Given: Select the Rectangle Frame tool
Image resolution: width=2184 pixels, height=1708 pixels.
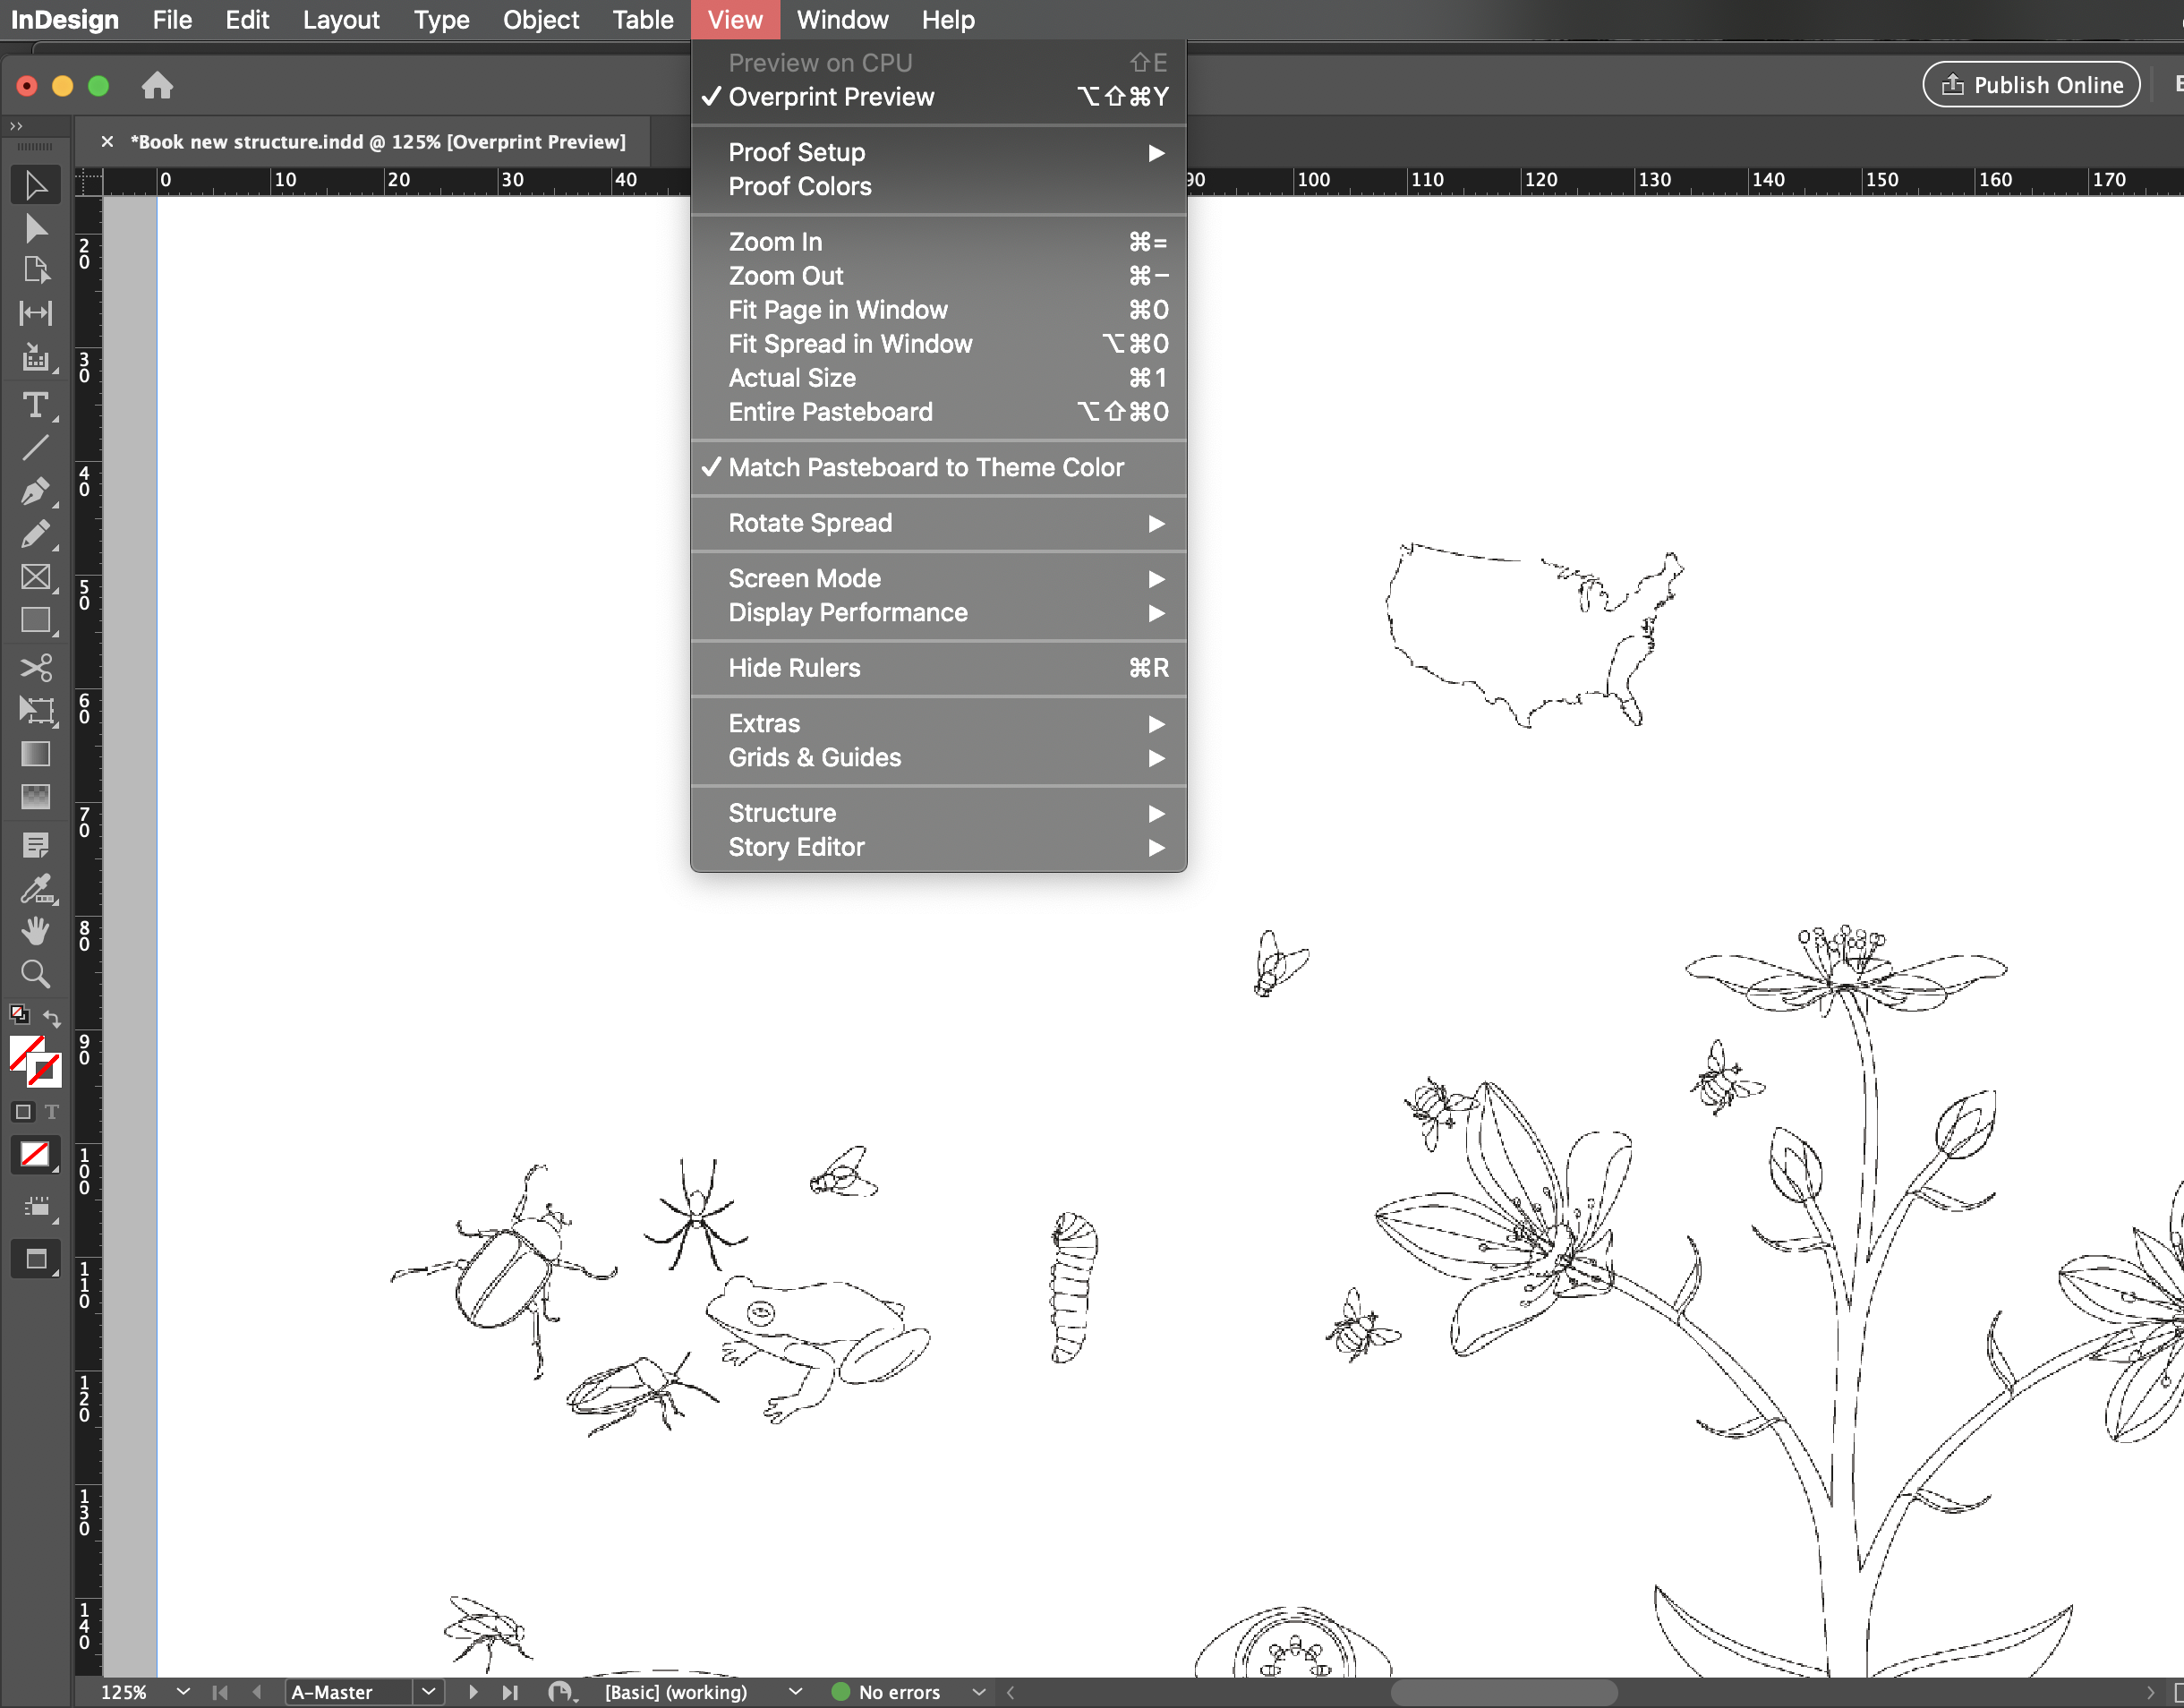Looking at the screenshot, I should coord(35,577).
